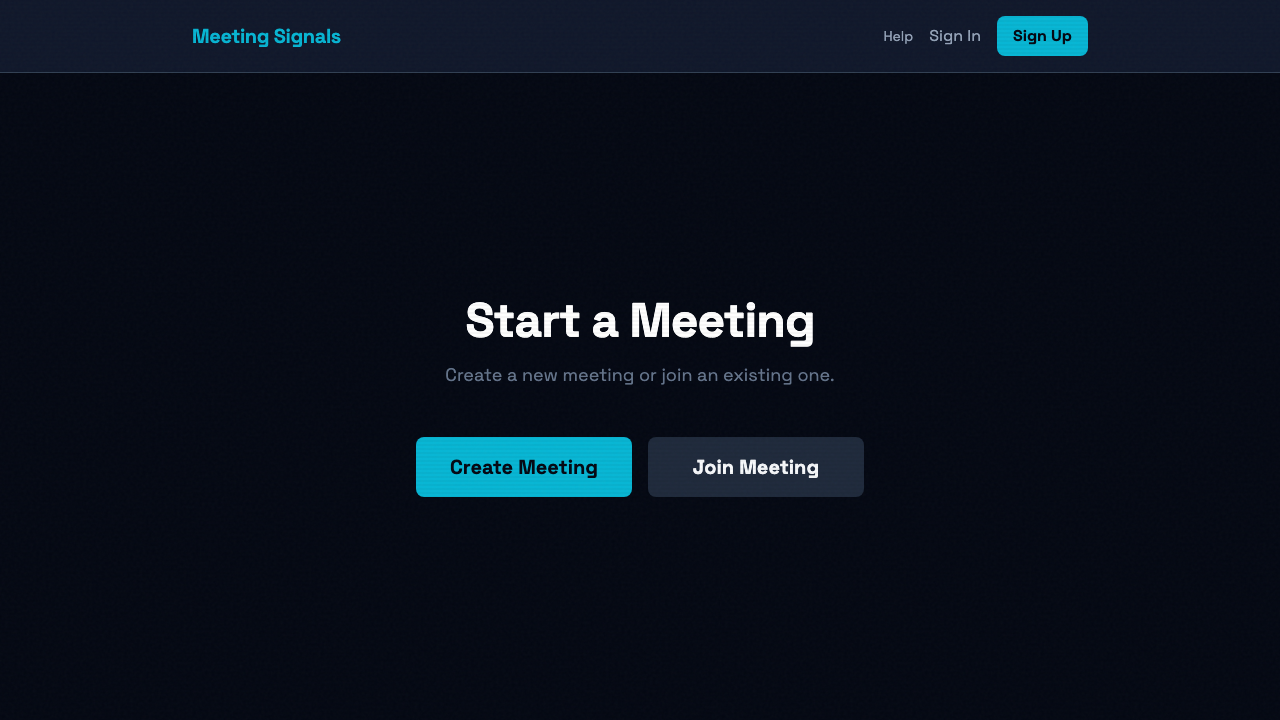Click the Start a Meeting heading
This screenshot has width=1280, height=720.
coord(640,321)
